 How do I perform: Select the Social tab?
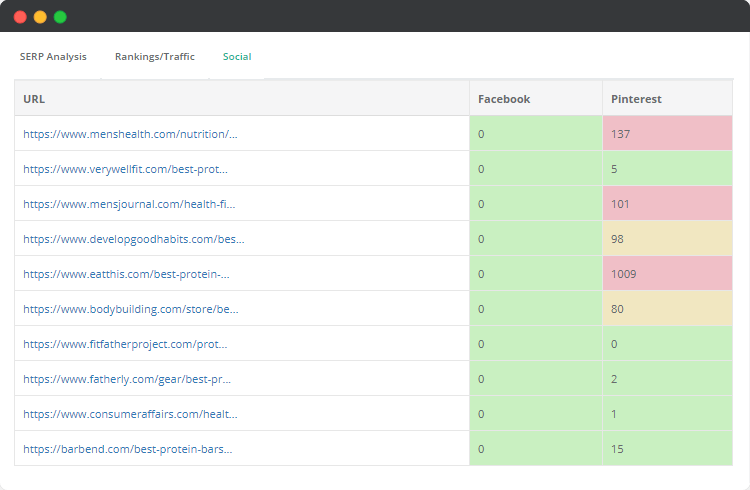point(237,56)
